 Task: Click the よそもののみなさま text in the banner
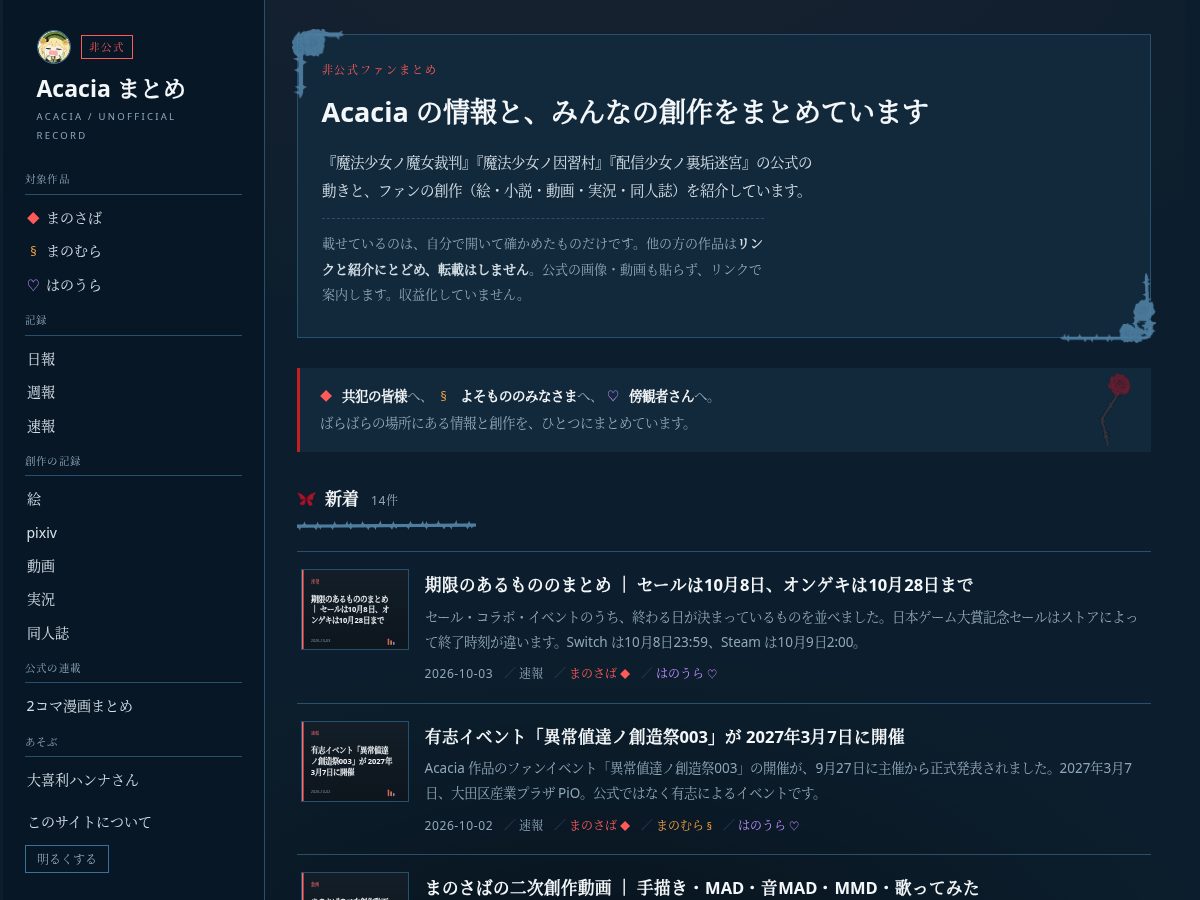point(519,396)
